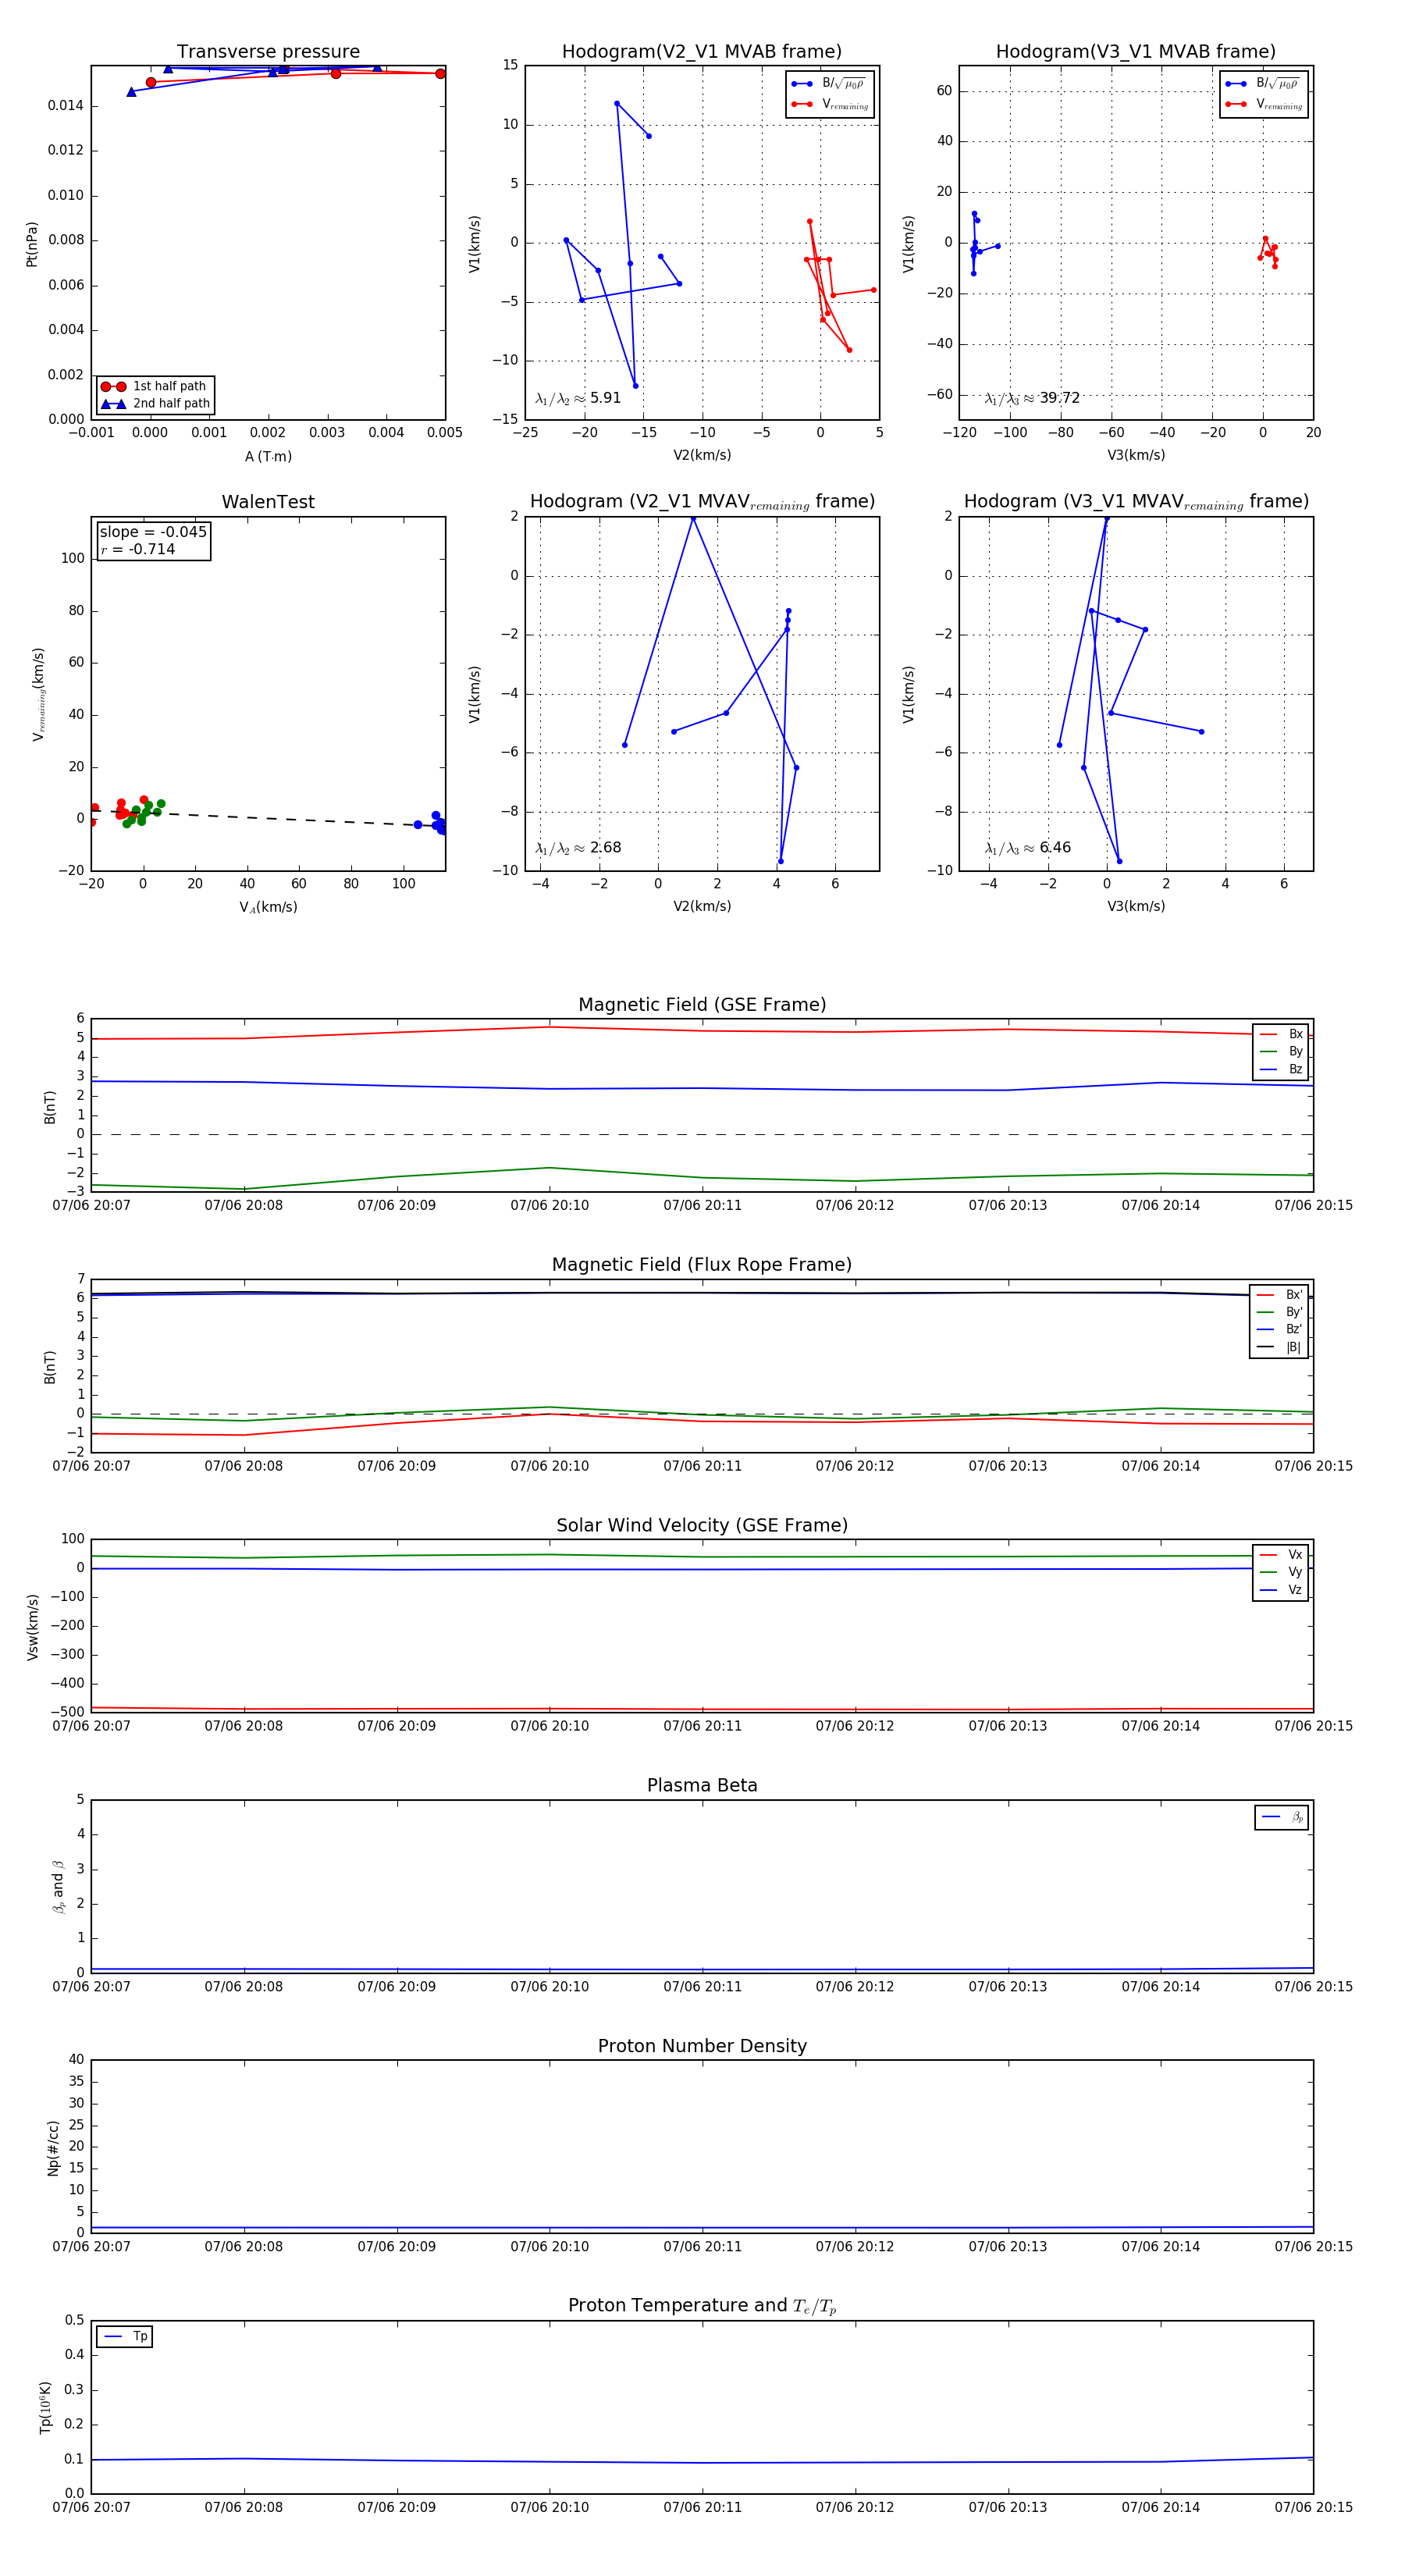This screenshot has width=1405, height=2576.
Task: Click the eigenvalue ratio '5.91' annotation
Action: 578,398
